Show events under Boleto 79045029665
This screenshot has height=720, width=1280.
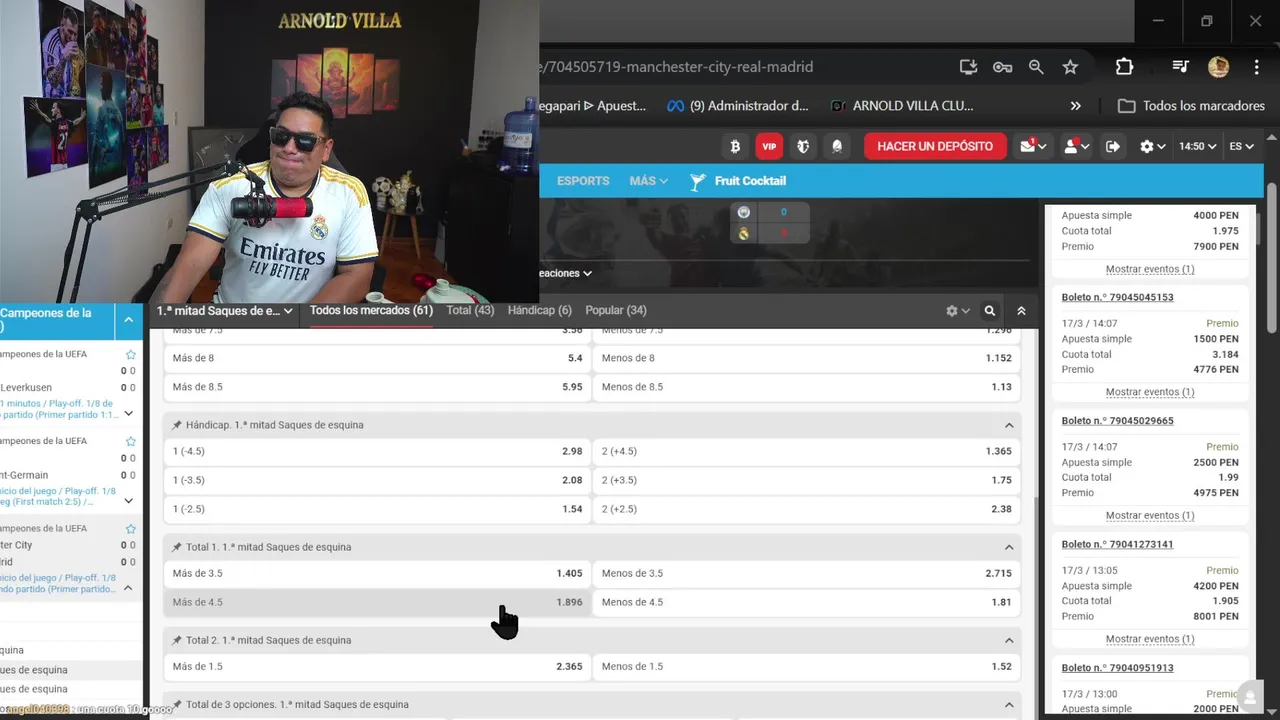(1150, 516)
